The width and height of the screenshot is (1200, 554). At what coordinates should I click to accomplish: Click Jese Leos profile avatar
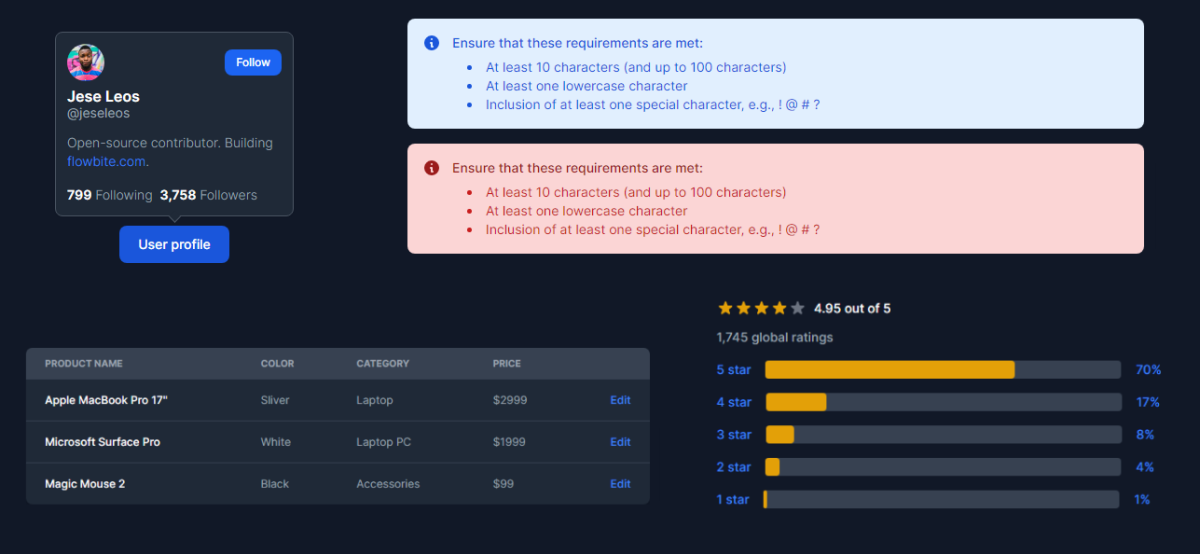[86, 62]
